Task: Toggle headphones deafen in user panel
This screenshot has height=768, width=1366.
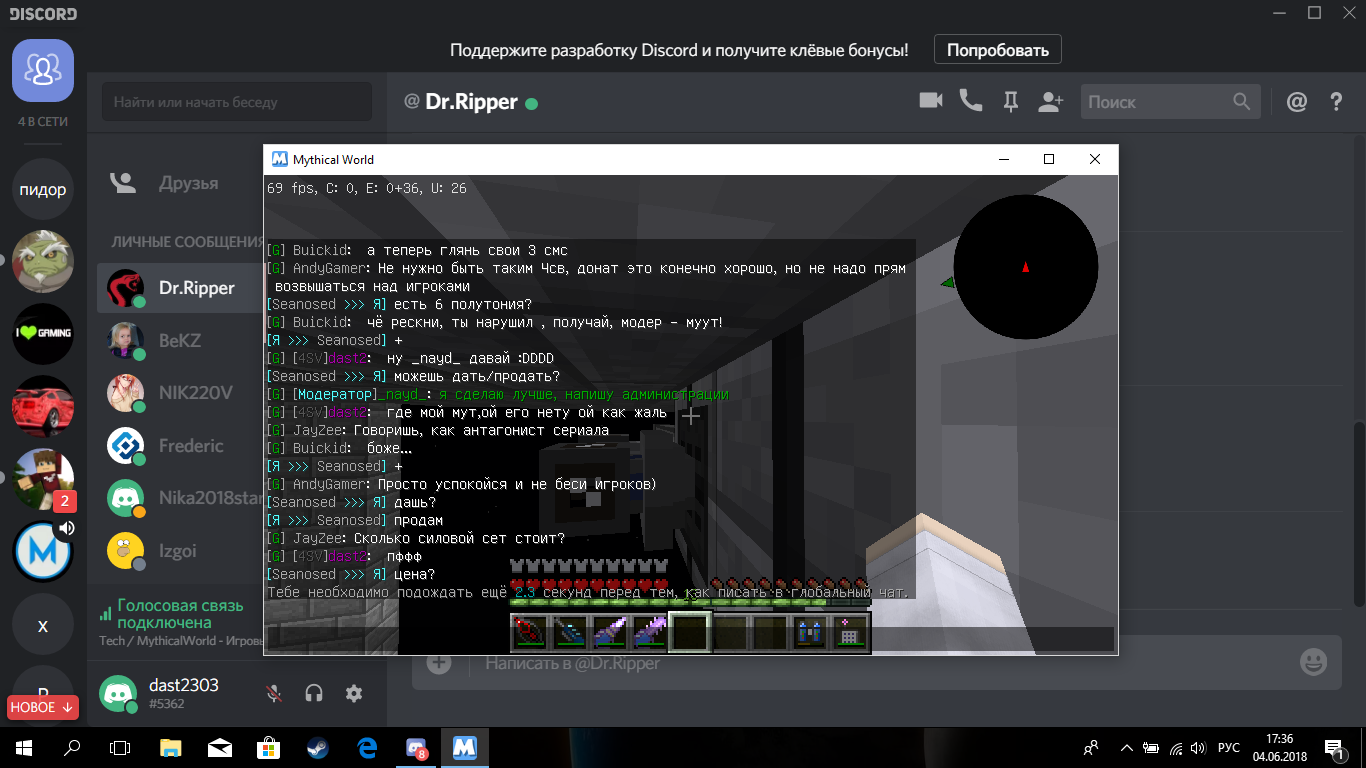Action: point(314,693)
